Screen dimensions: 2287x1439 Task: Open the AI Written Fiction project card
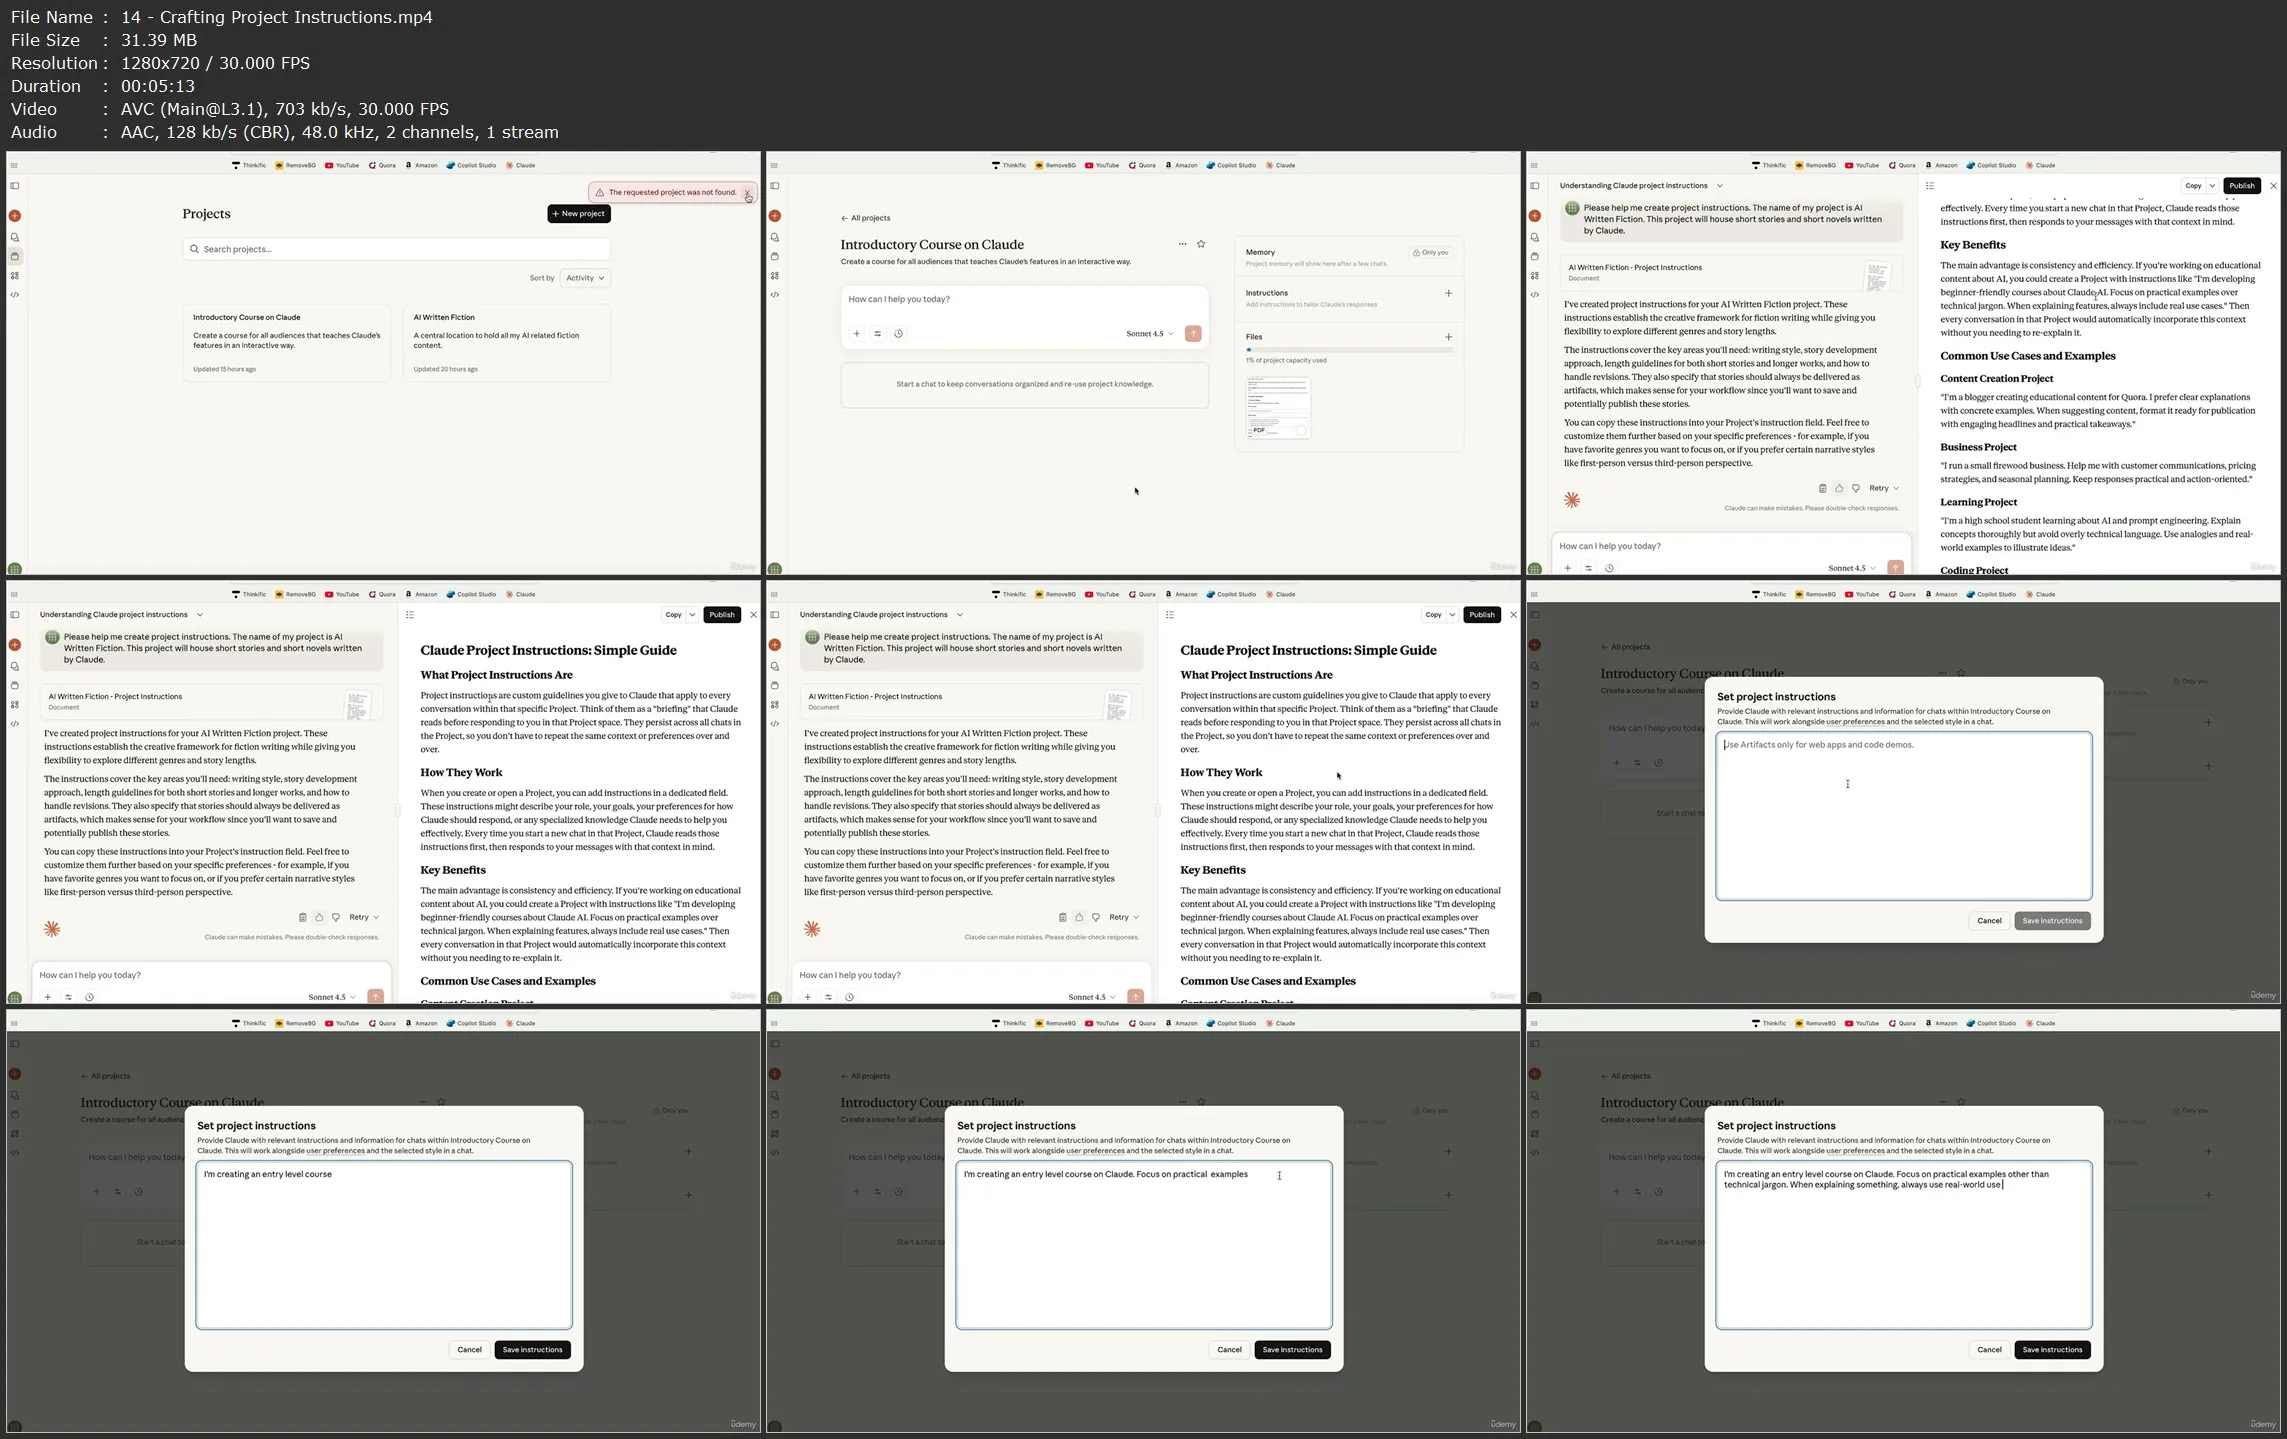[x=506, y=343]
